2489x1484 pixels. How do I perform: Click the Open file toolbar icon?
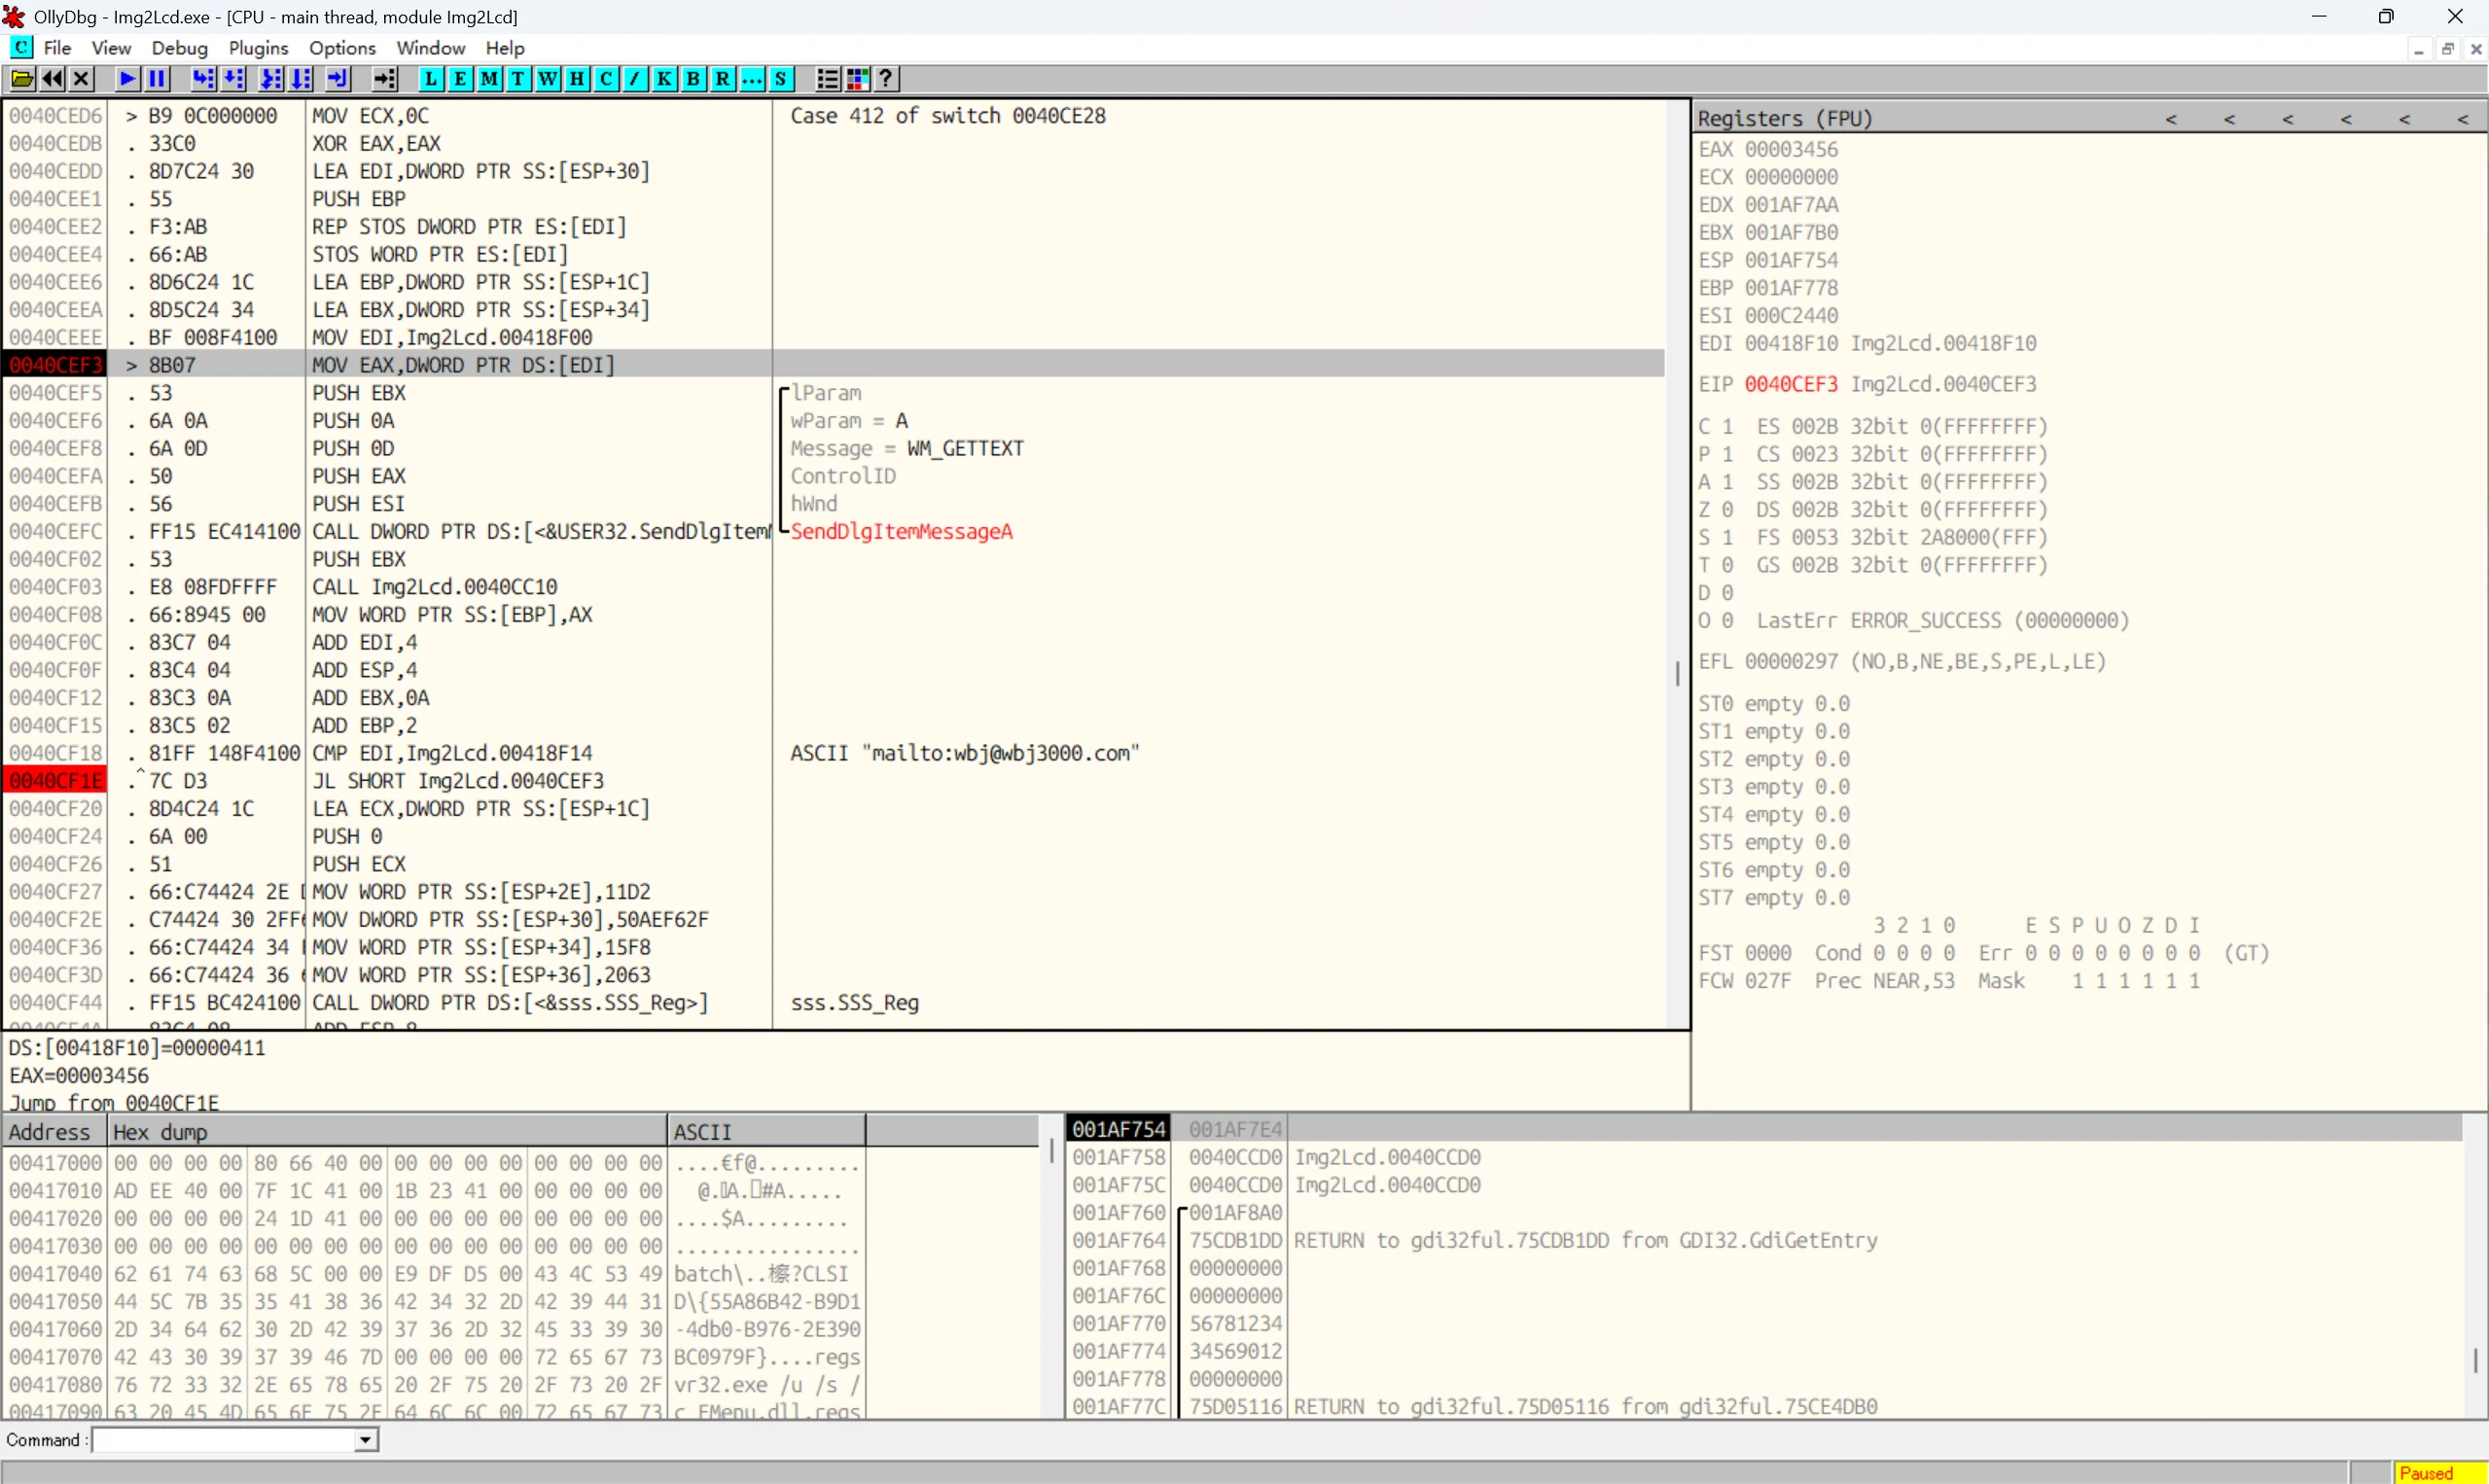(x=22, y=79)
